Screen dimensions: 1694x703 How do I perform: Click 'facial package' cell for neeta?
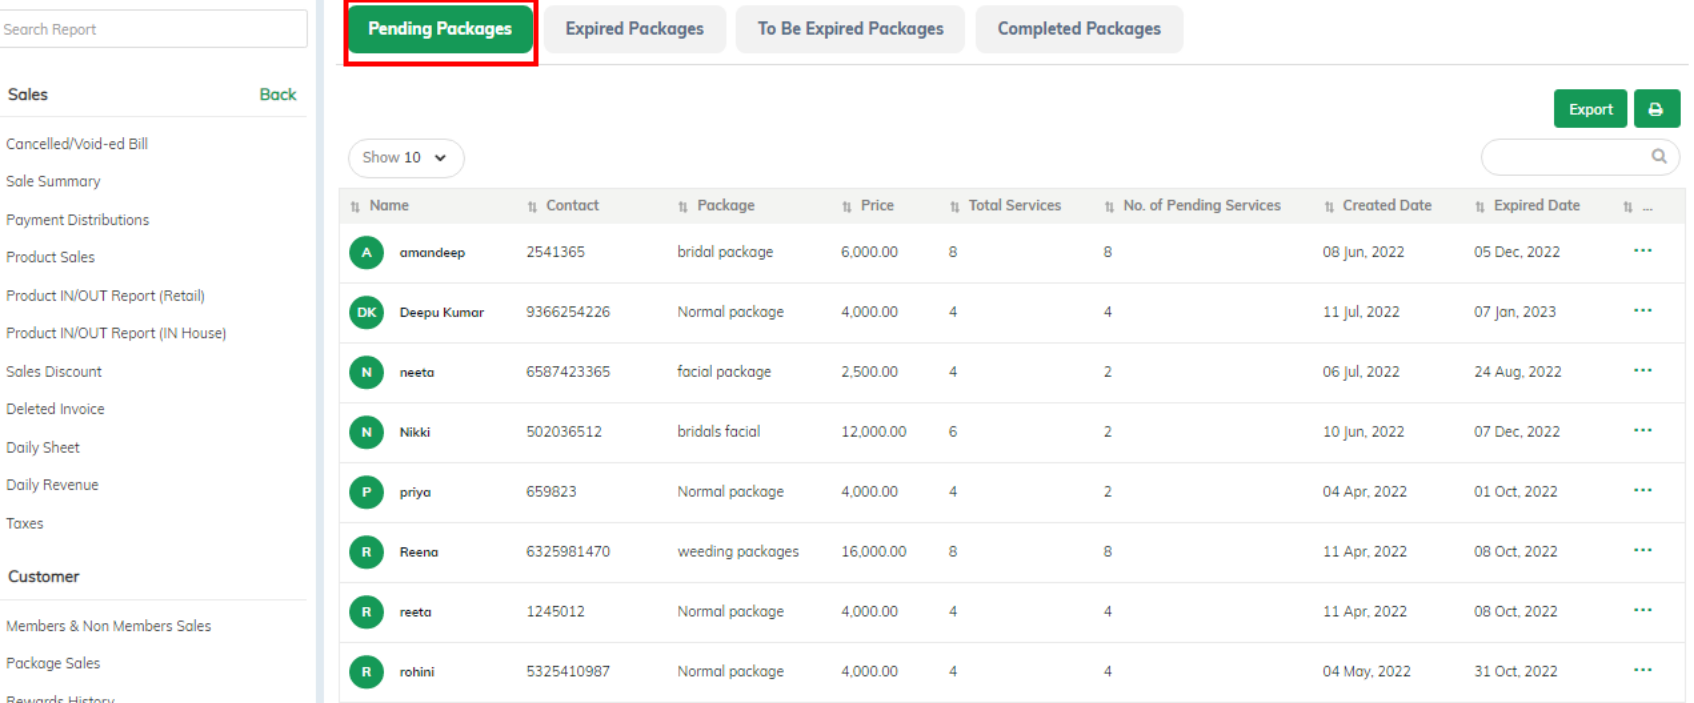pos(724,372)
